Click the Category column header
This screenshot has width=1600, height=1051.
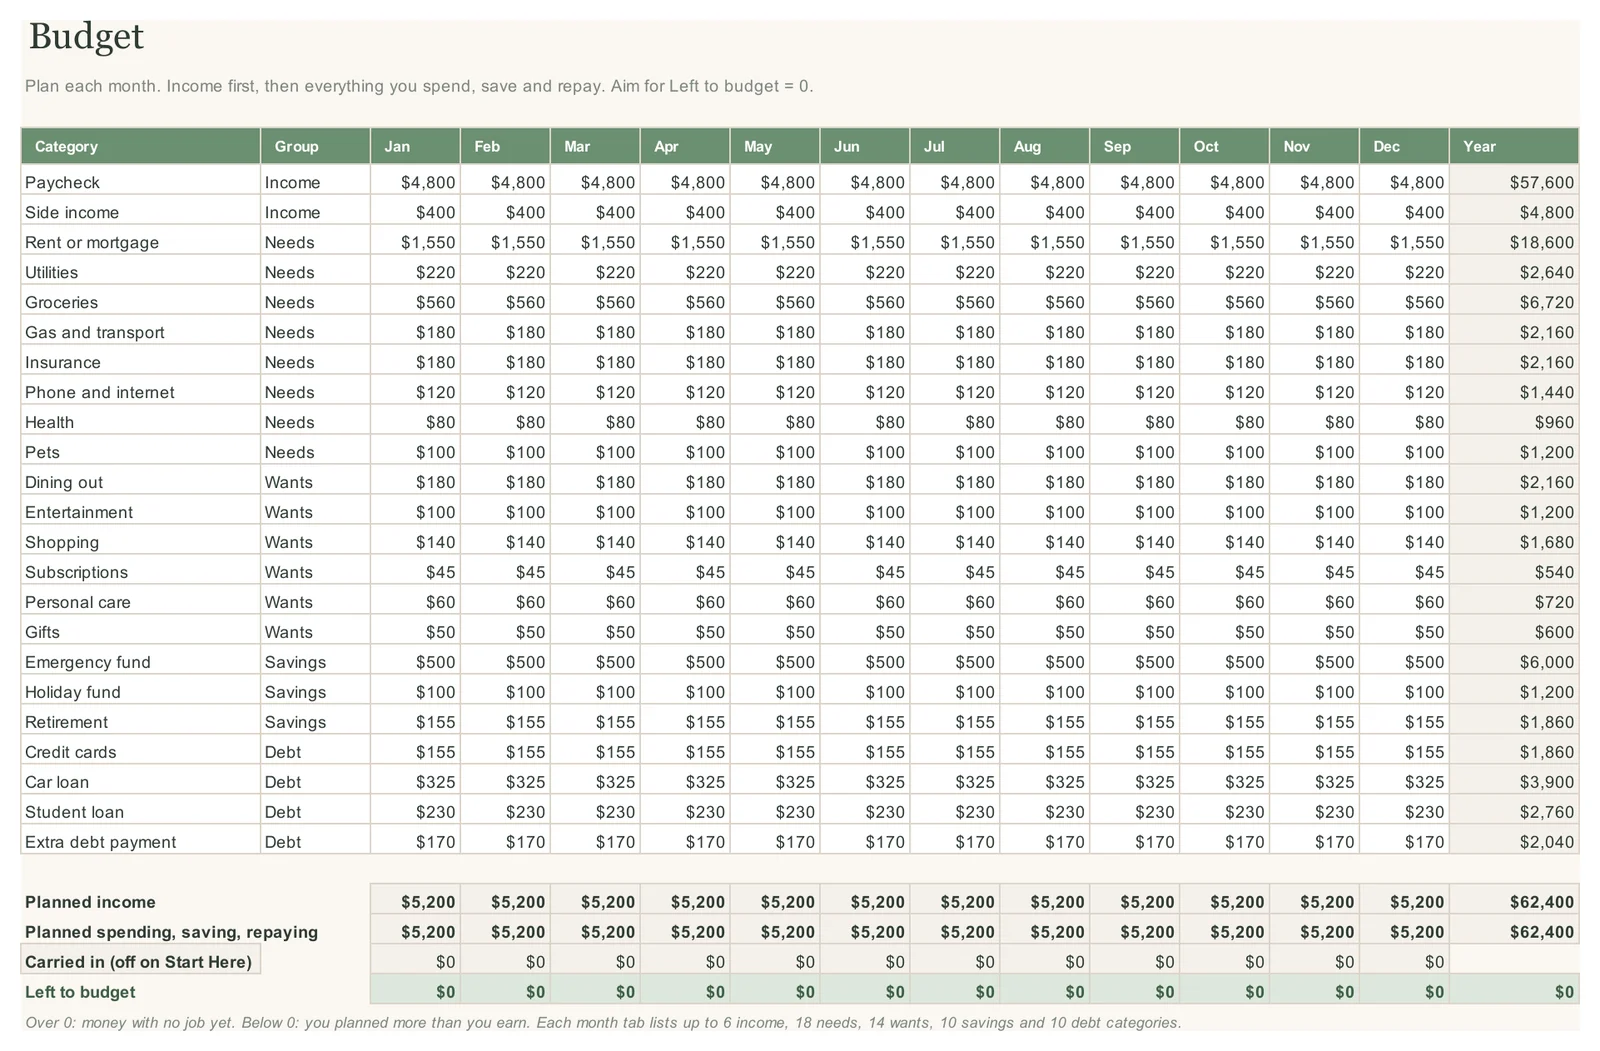[x=141, y=146]
